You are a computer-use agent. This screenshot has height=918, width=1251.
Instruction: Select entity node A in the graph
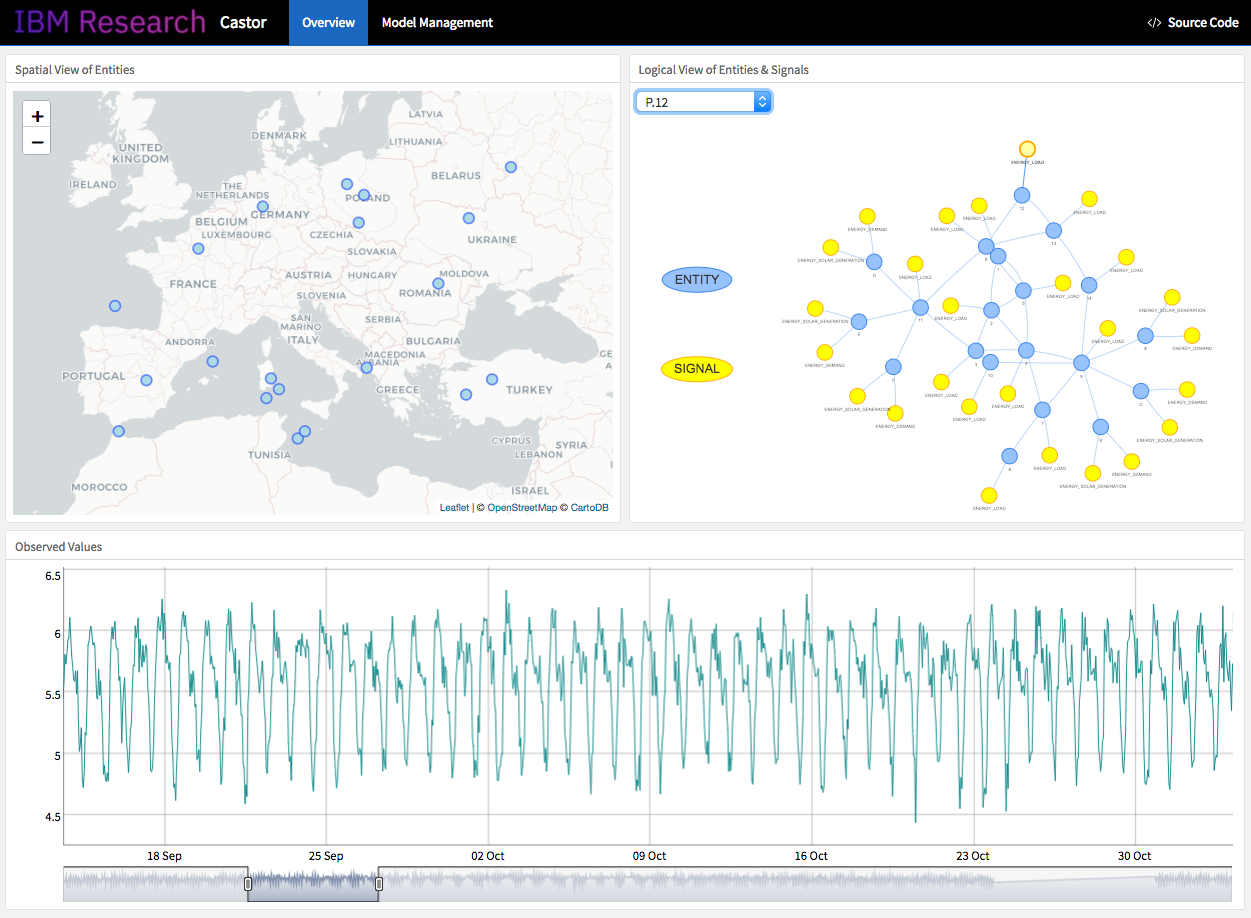pyautogui.click(x=1145, y=336)
